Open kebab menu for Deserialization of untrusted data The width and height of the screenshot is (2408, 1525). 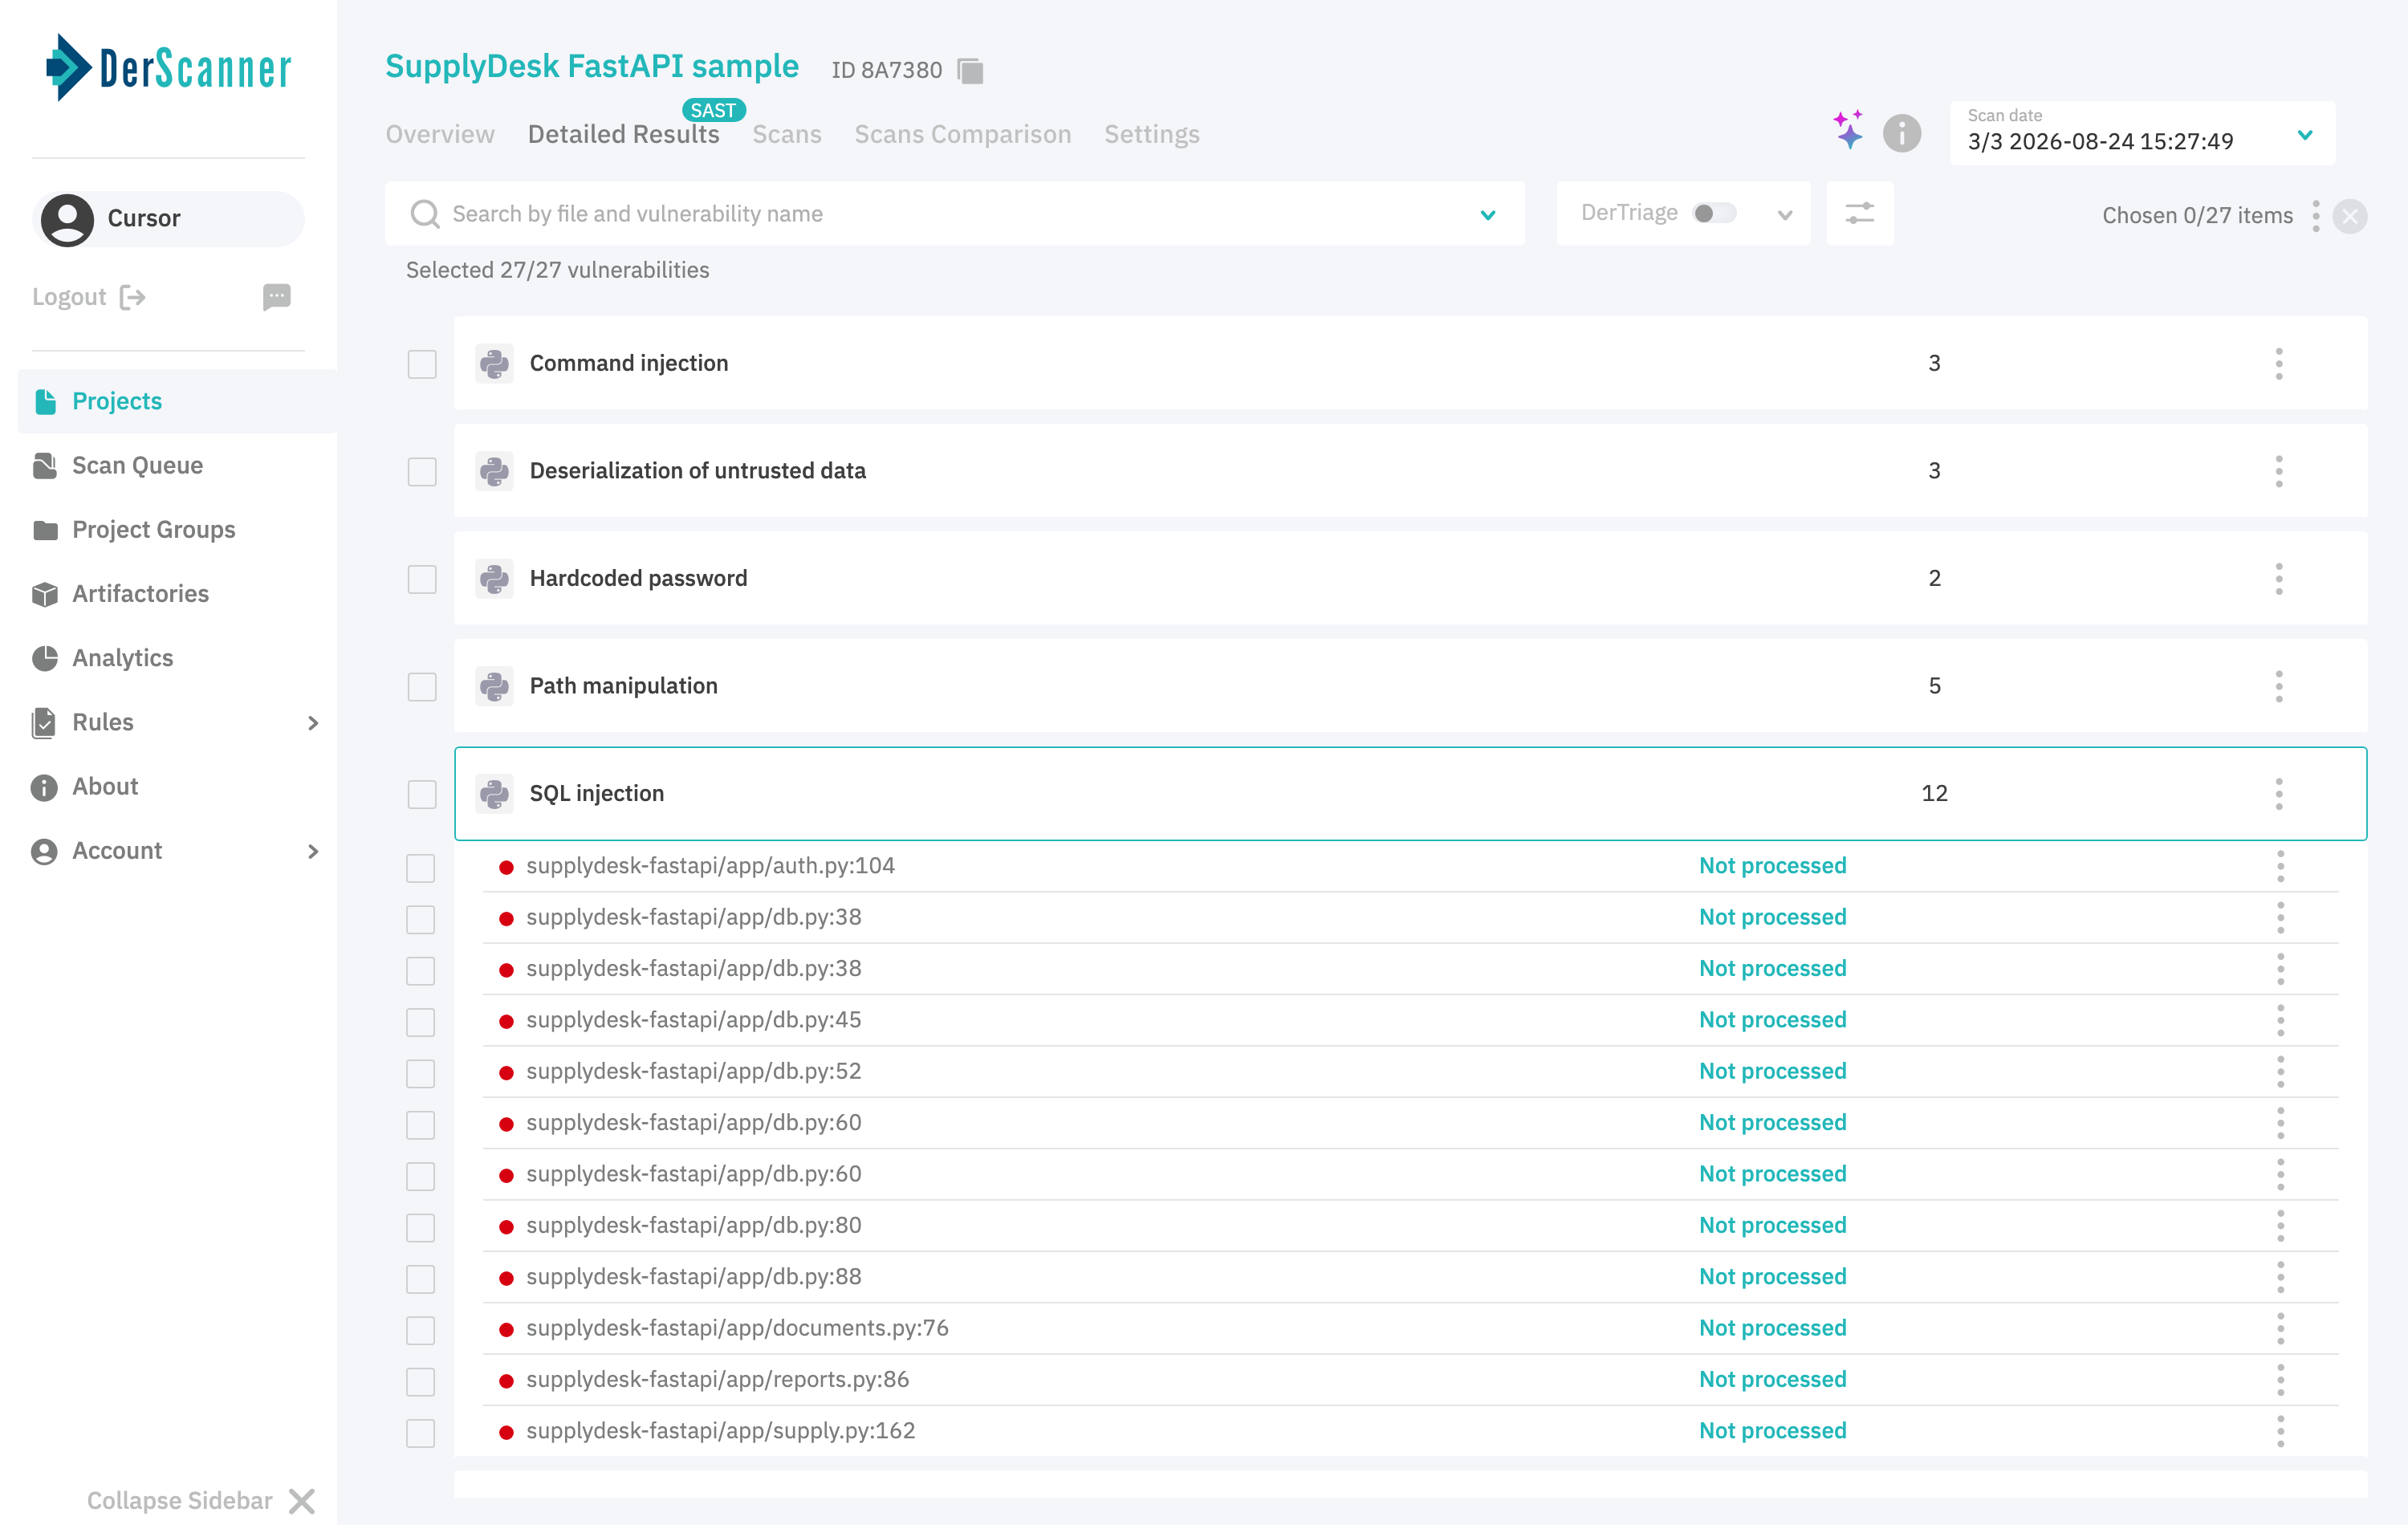click(2278, 471)
